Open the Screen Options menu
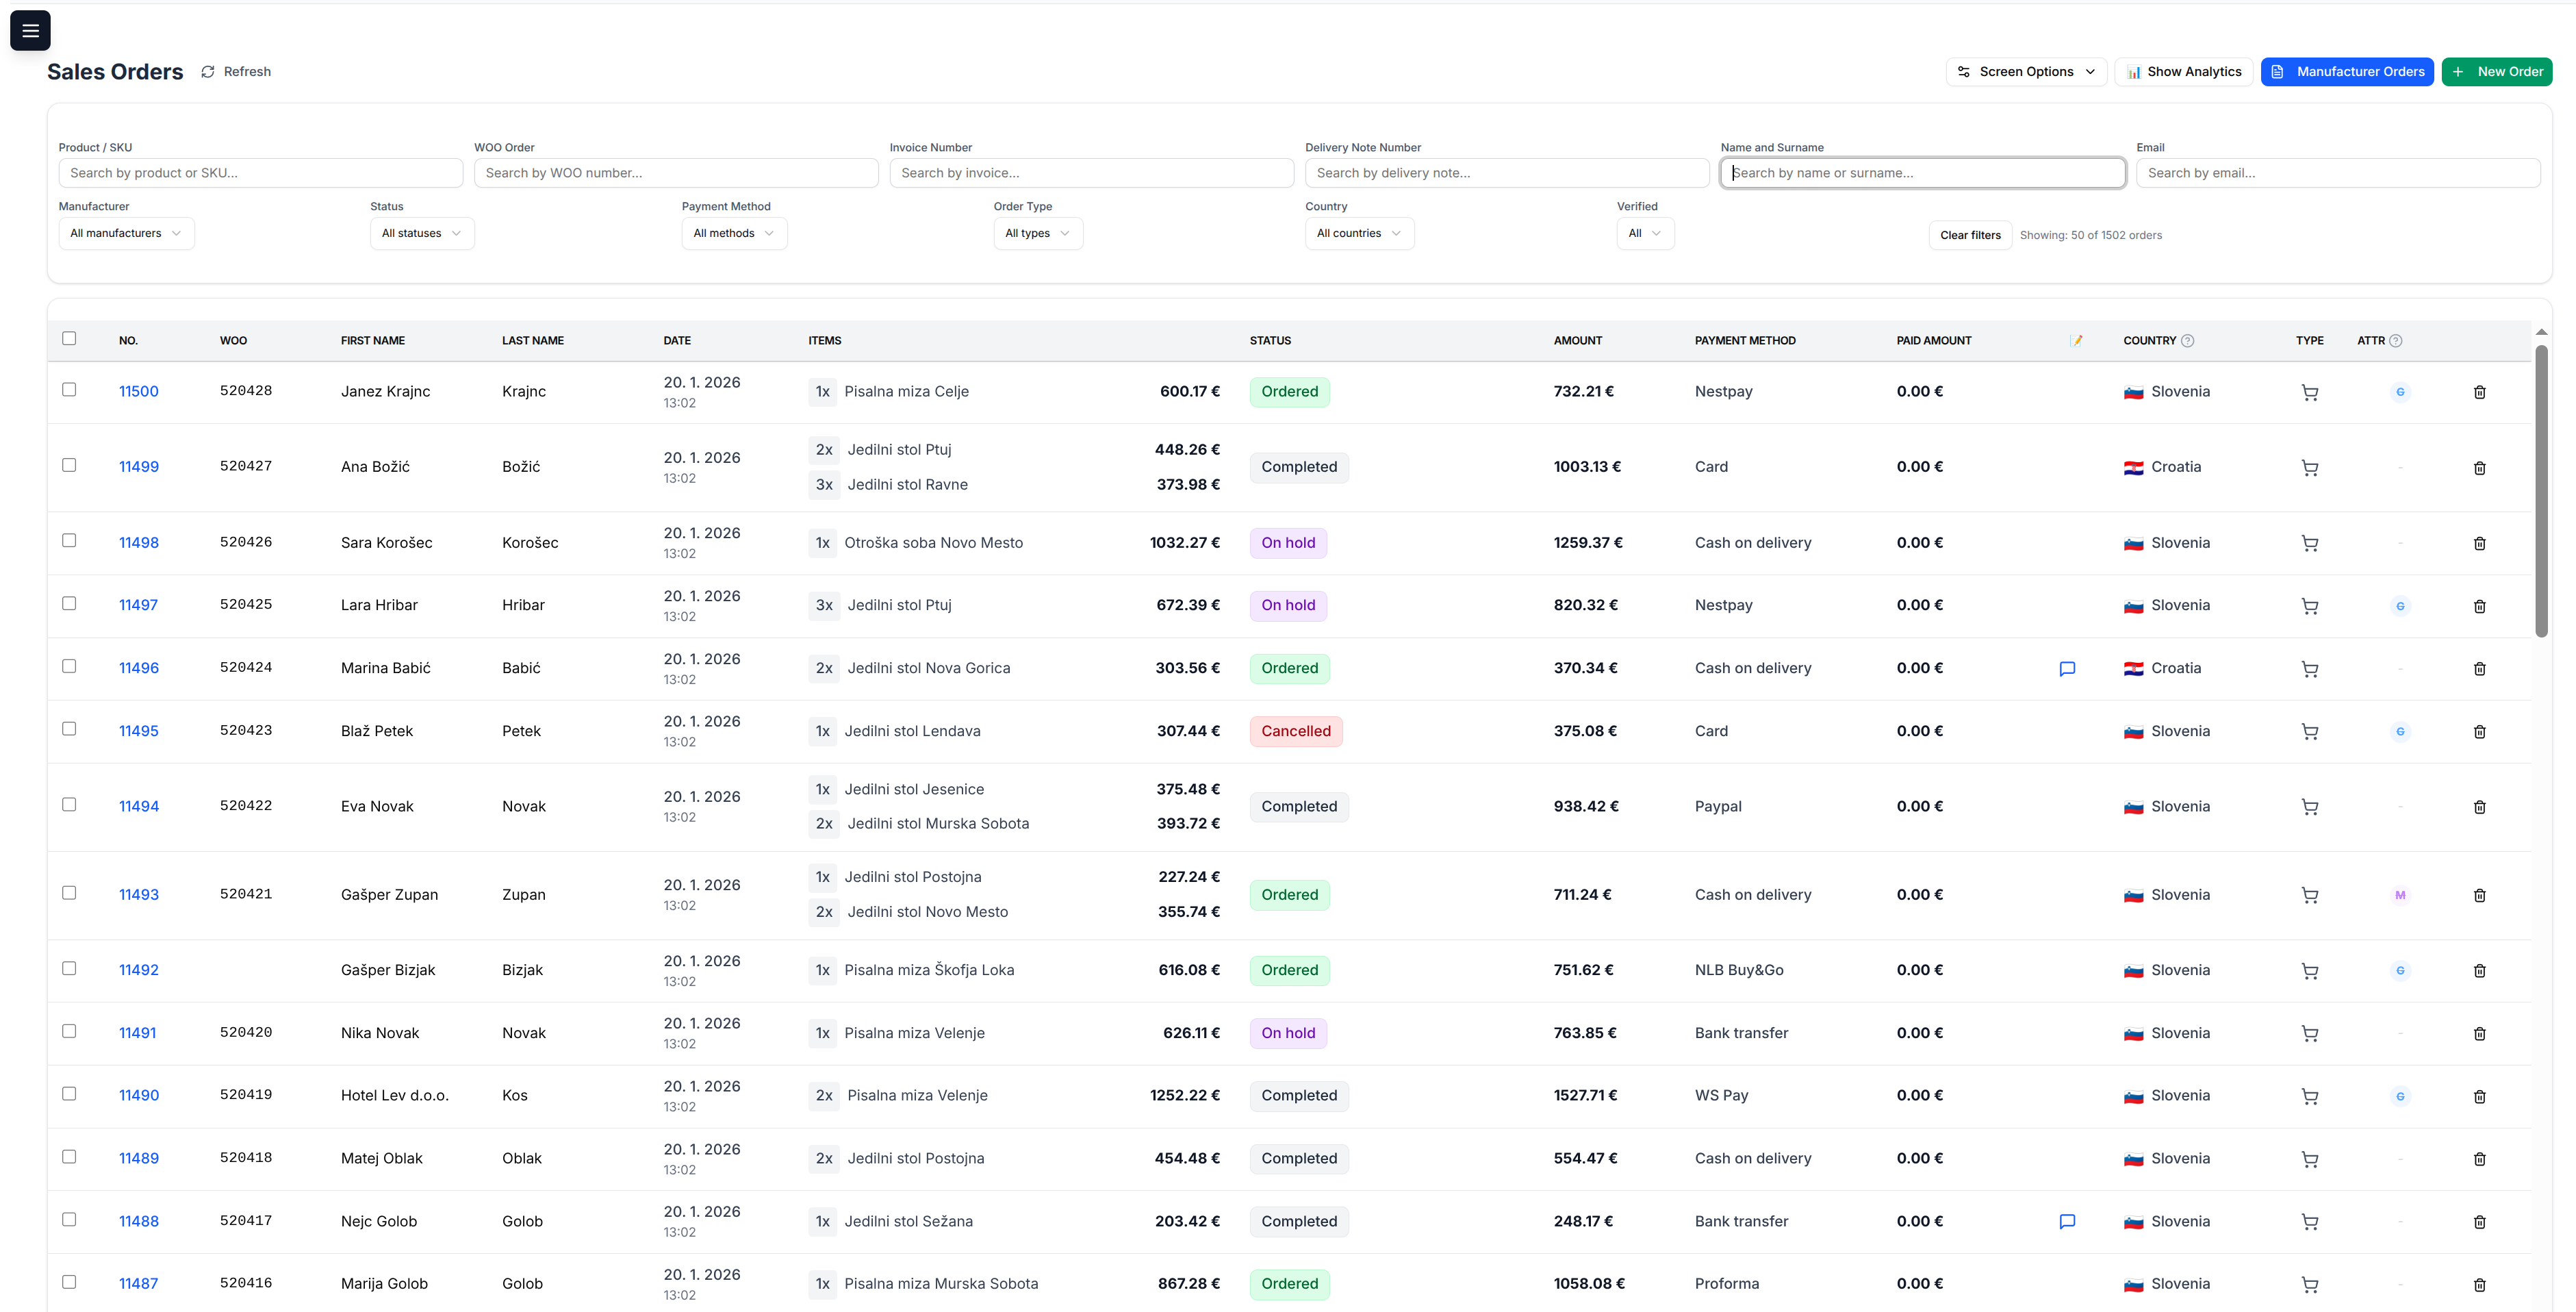 2025,71
